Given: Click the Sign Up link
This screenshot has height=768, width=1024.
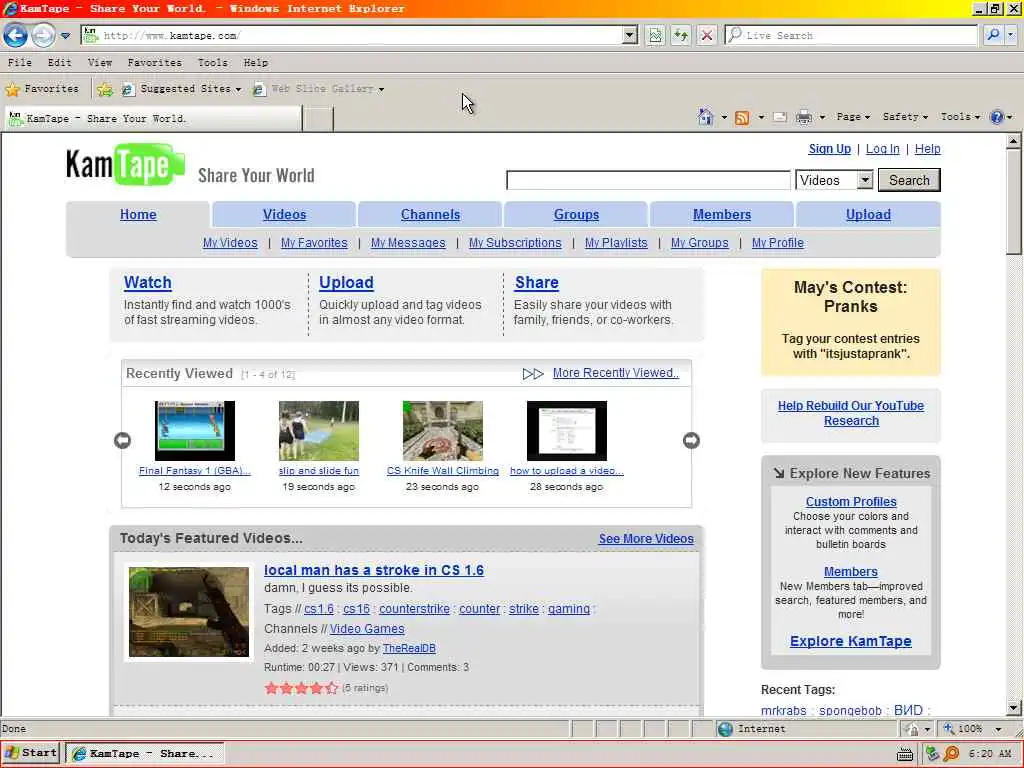Looking at the screenshot, I should pyautogui.click(x=829, y=149).
